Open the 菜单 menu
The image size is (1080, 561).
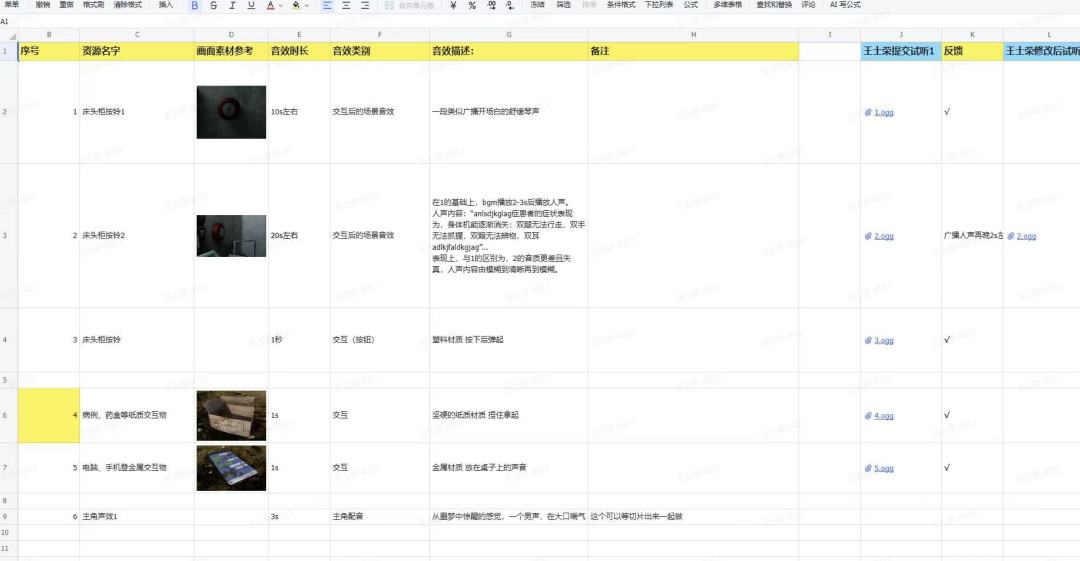(x=12, y=5)
